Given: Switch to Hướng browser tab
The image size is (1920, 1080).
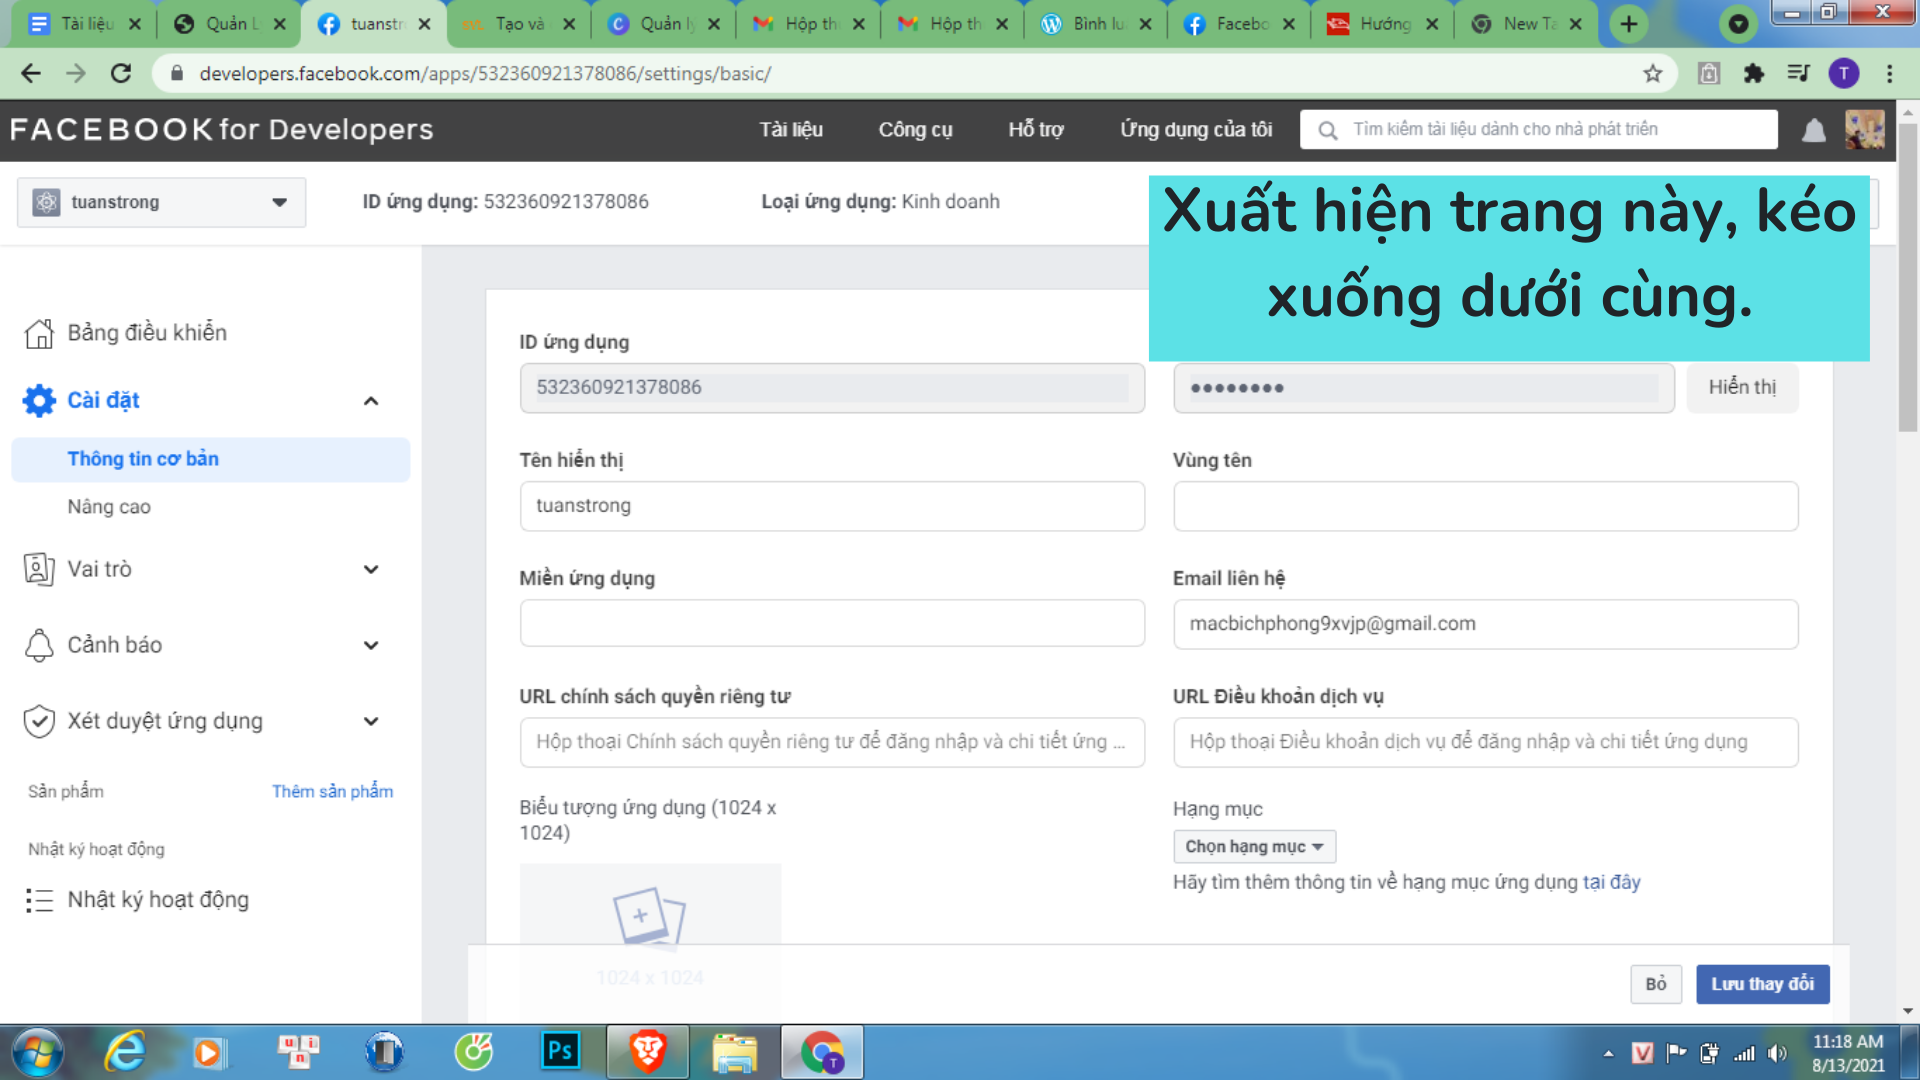Looking at the screenshot, I should (x=1384, y=24).
